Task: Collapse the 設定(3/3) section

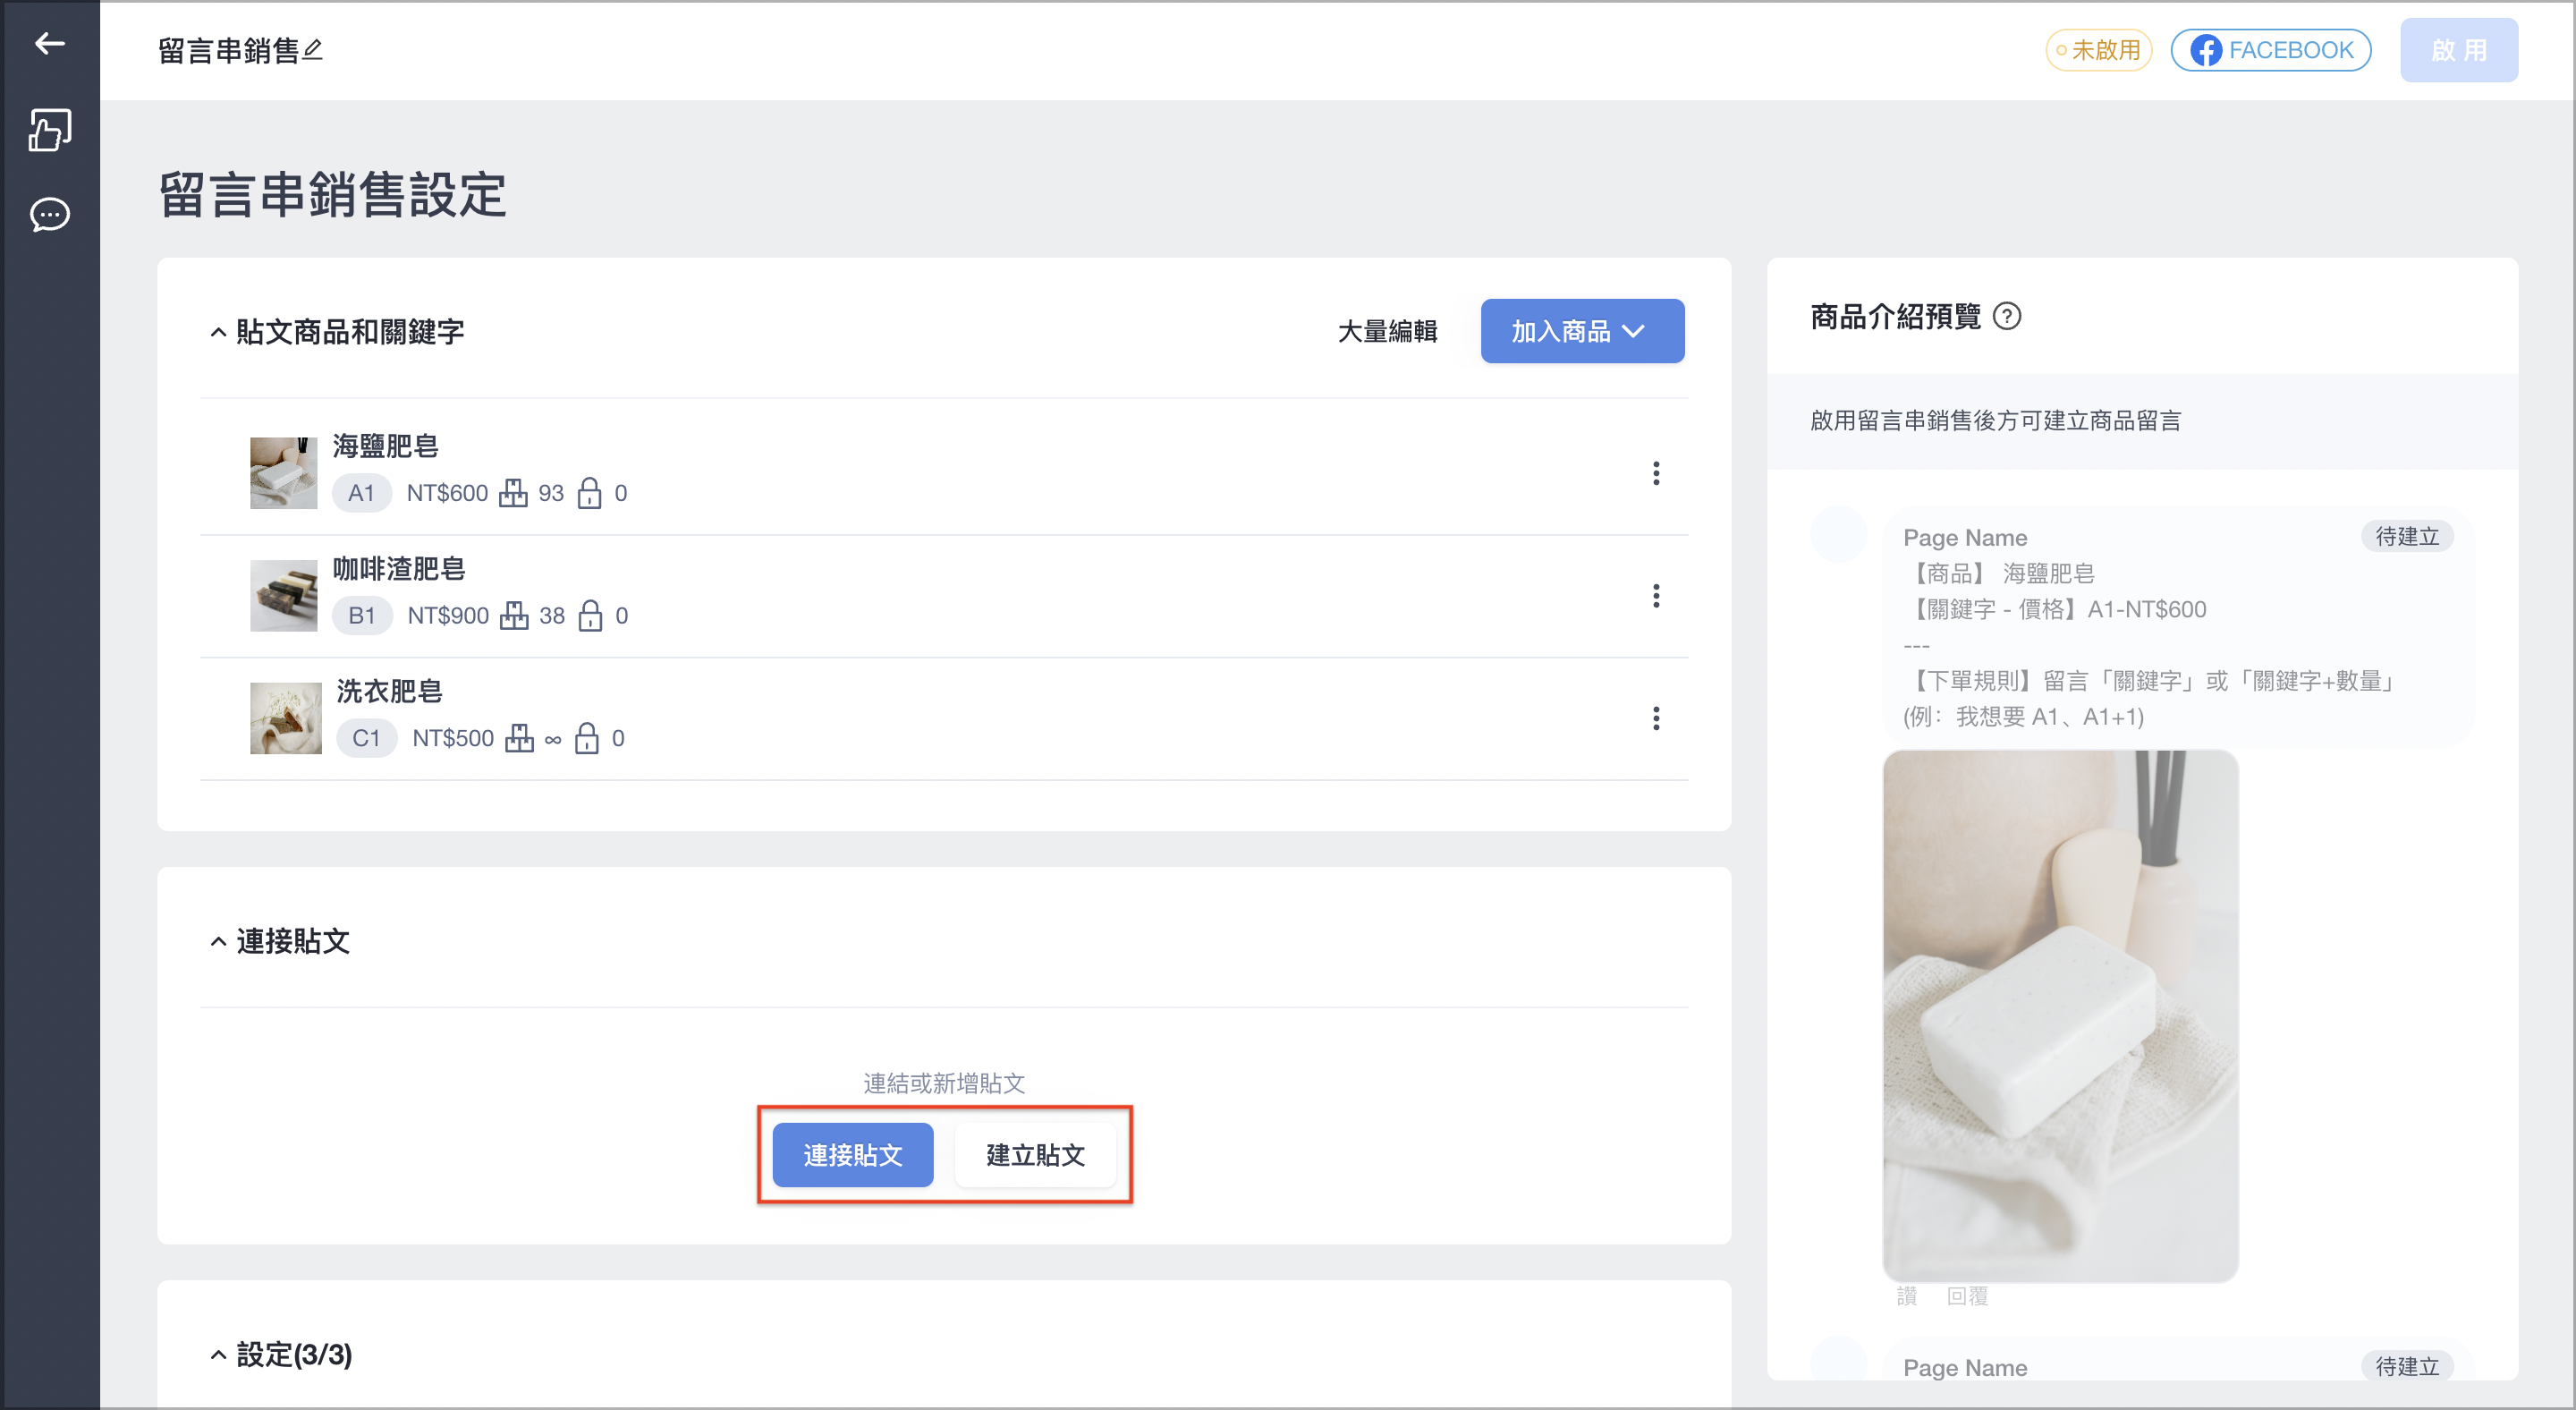Action: [x=217, y=1355]
